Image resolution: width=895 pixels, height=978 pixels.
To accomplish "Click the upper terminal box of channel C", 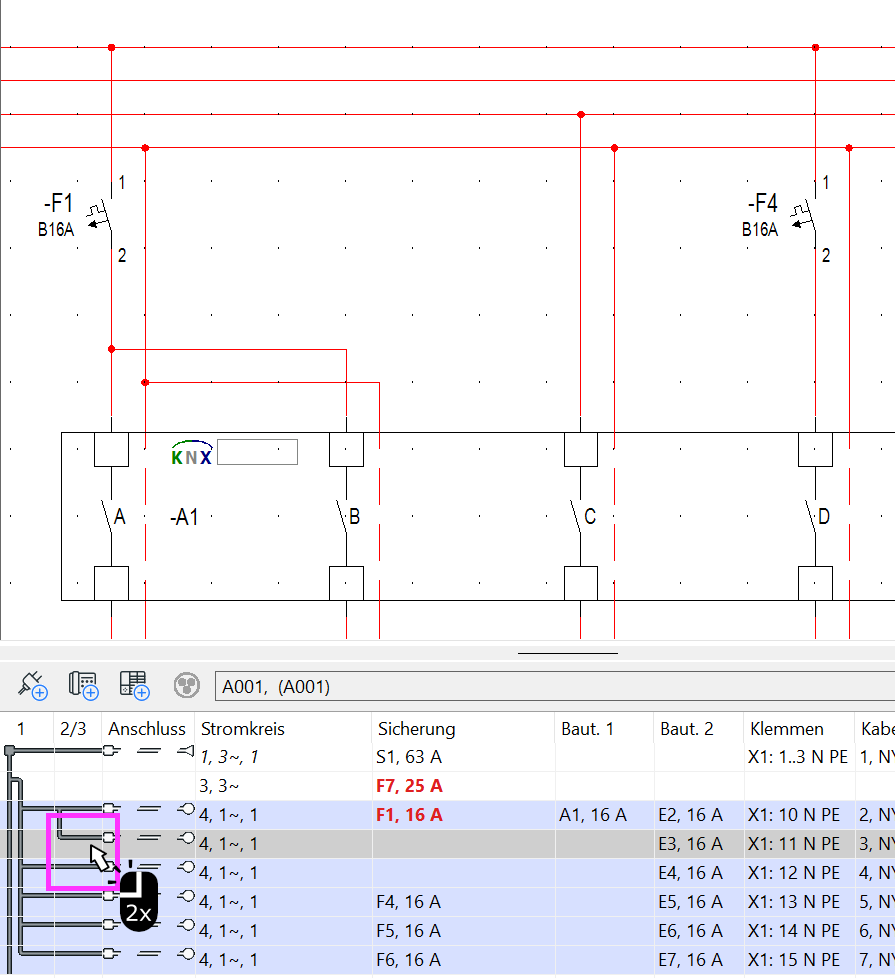I will 581,449.
